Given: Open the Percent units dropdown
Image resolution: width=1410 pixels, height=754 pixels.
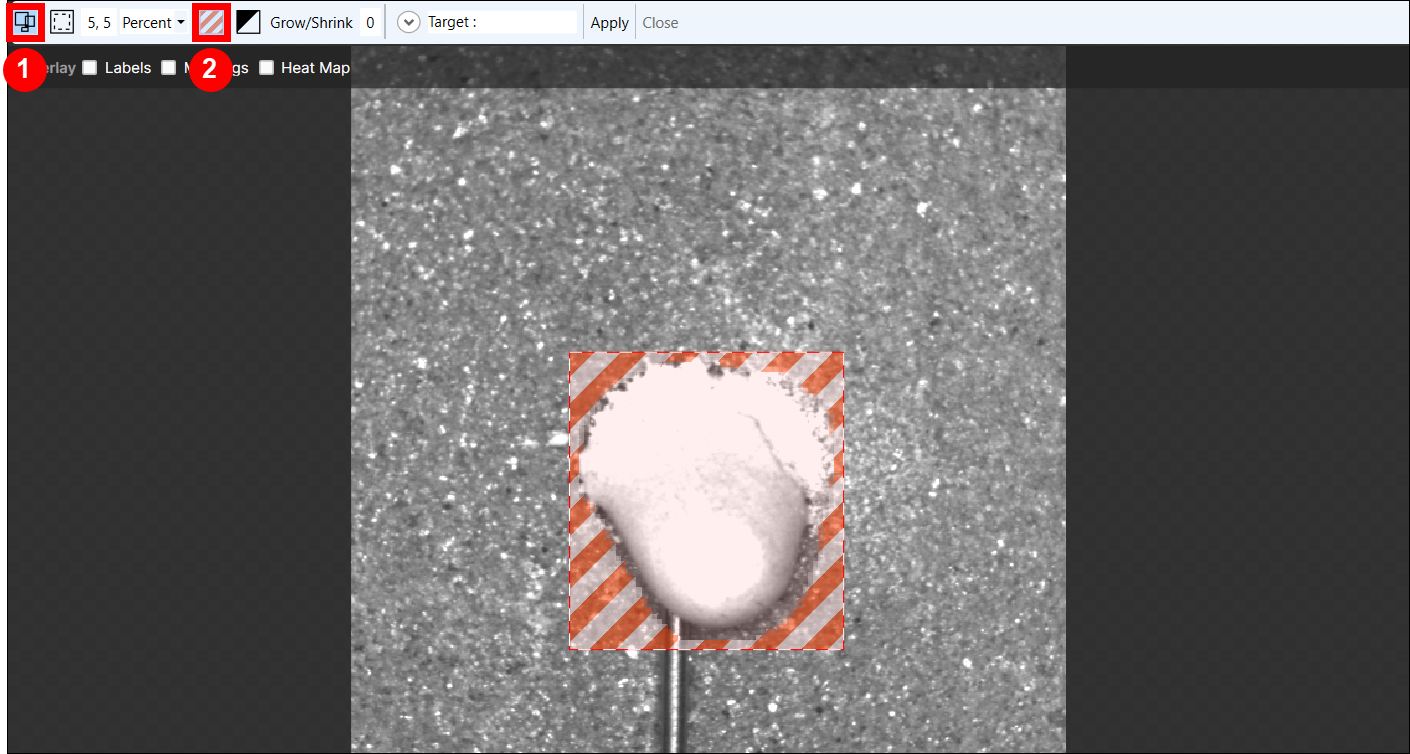Looking at the screenshot, I should [x=153, y=22].
